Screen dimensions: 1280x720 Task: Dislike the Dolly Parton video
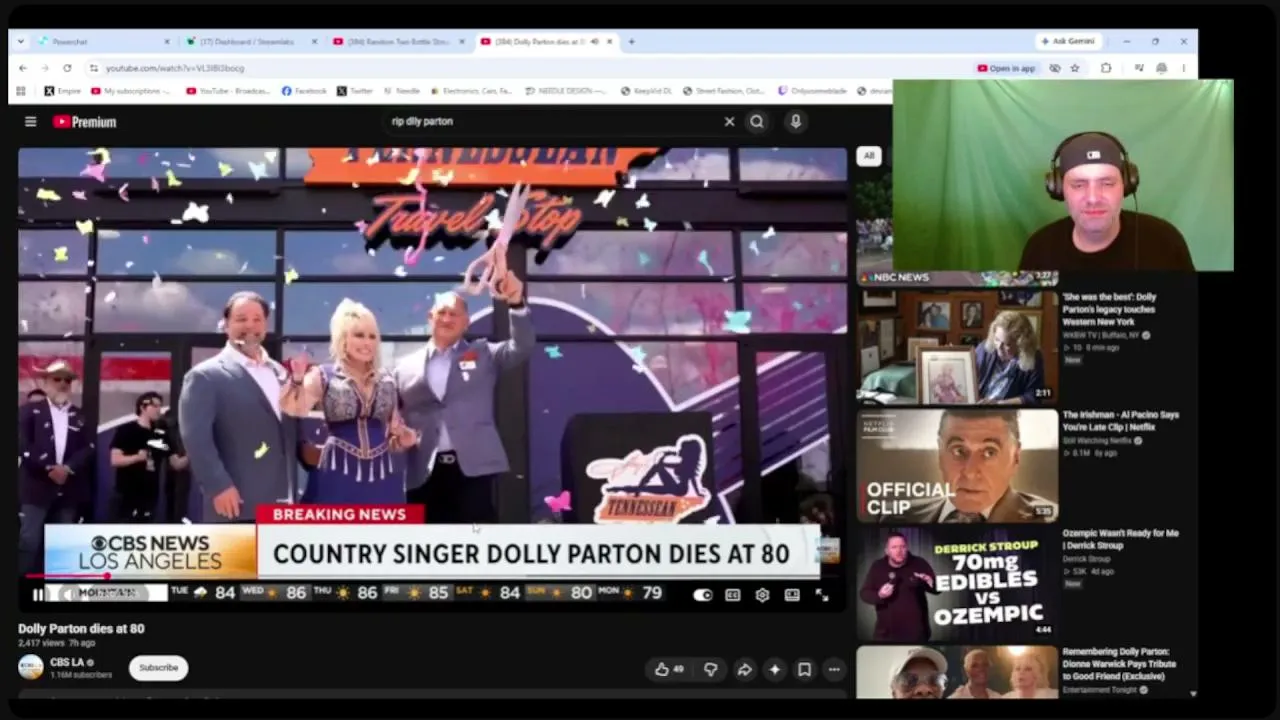click(711, 670)
